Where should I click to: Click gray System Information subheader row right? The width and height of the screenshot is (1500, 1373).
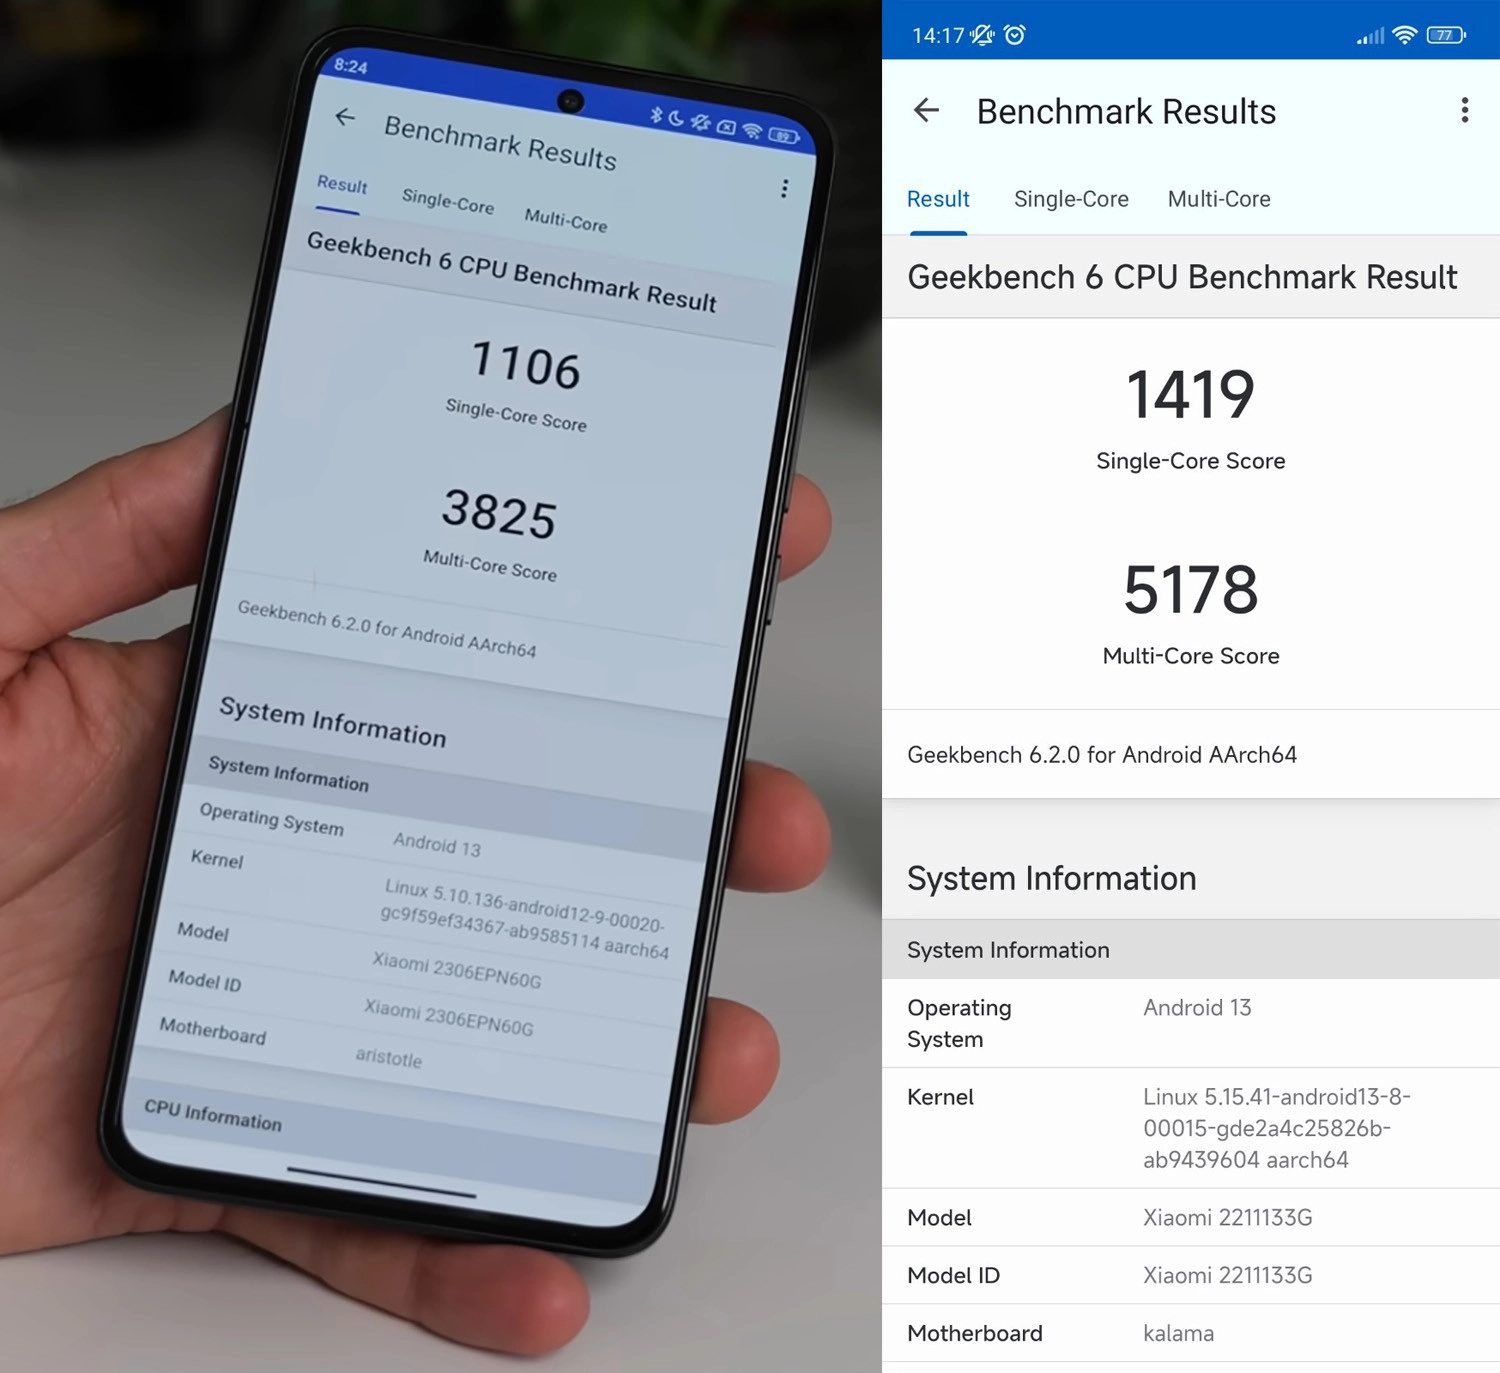tap(1191, 949)
